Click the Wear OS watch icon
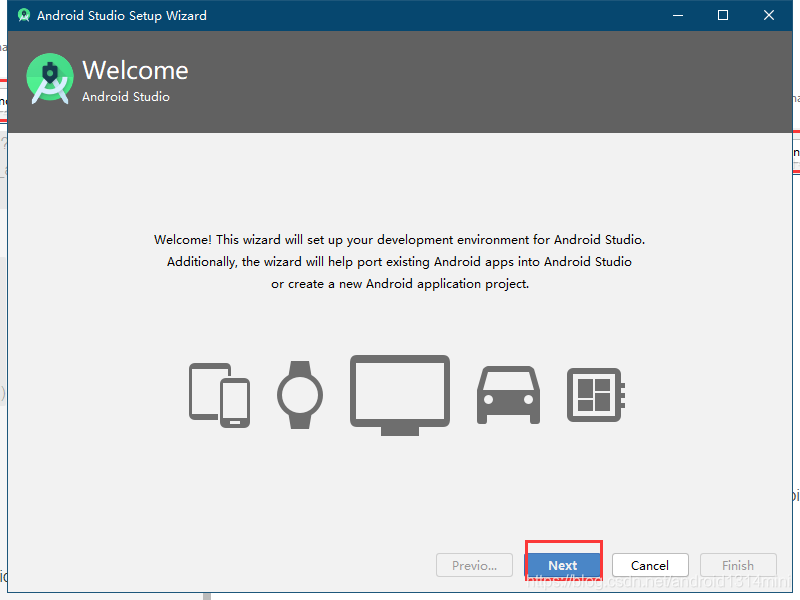This screenshot has width=800, height=600. pyautogui.click(x=300, y=395)
